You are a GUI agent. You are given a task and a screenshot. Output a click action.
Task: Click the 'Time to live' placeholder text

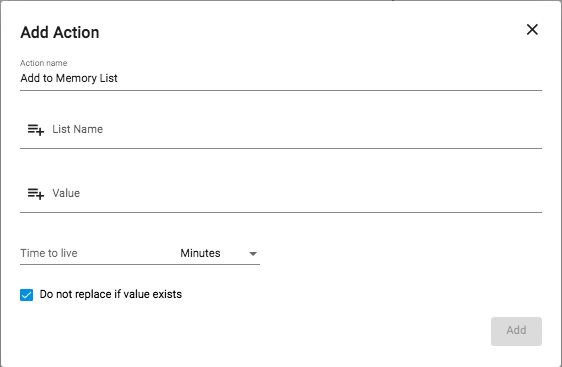[x=49, y=253]
